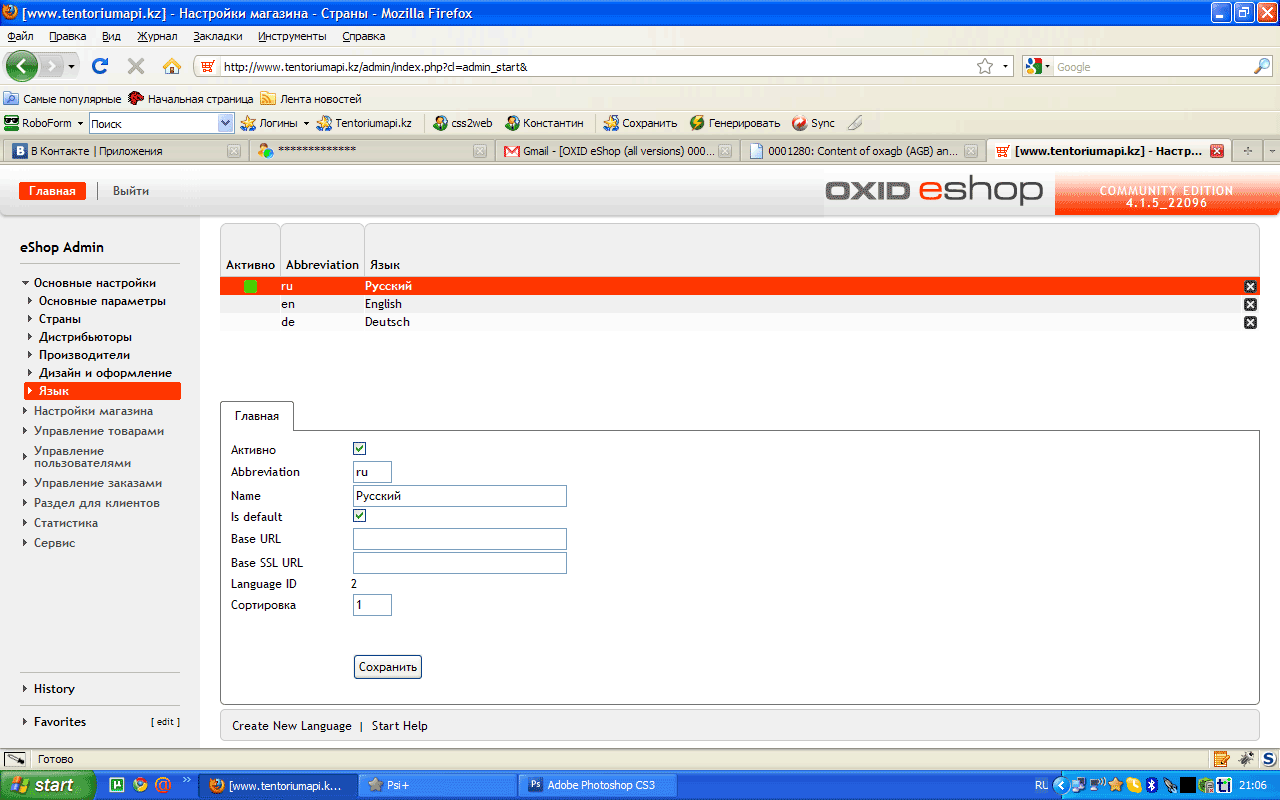Uncheck the Активно checkbox
The width and height of the screenshot is (1280, 800).
point(360,449)
